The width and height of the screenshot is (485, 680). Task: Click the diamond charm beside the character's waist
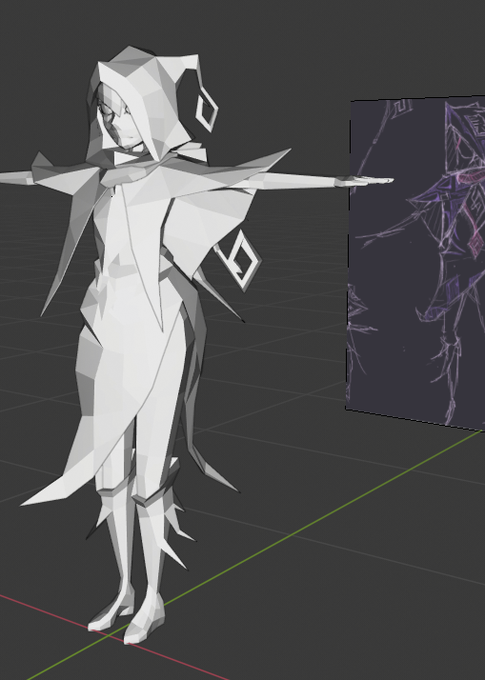coord(240,260)
